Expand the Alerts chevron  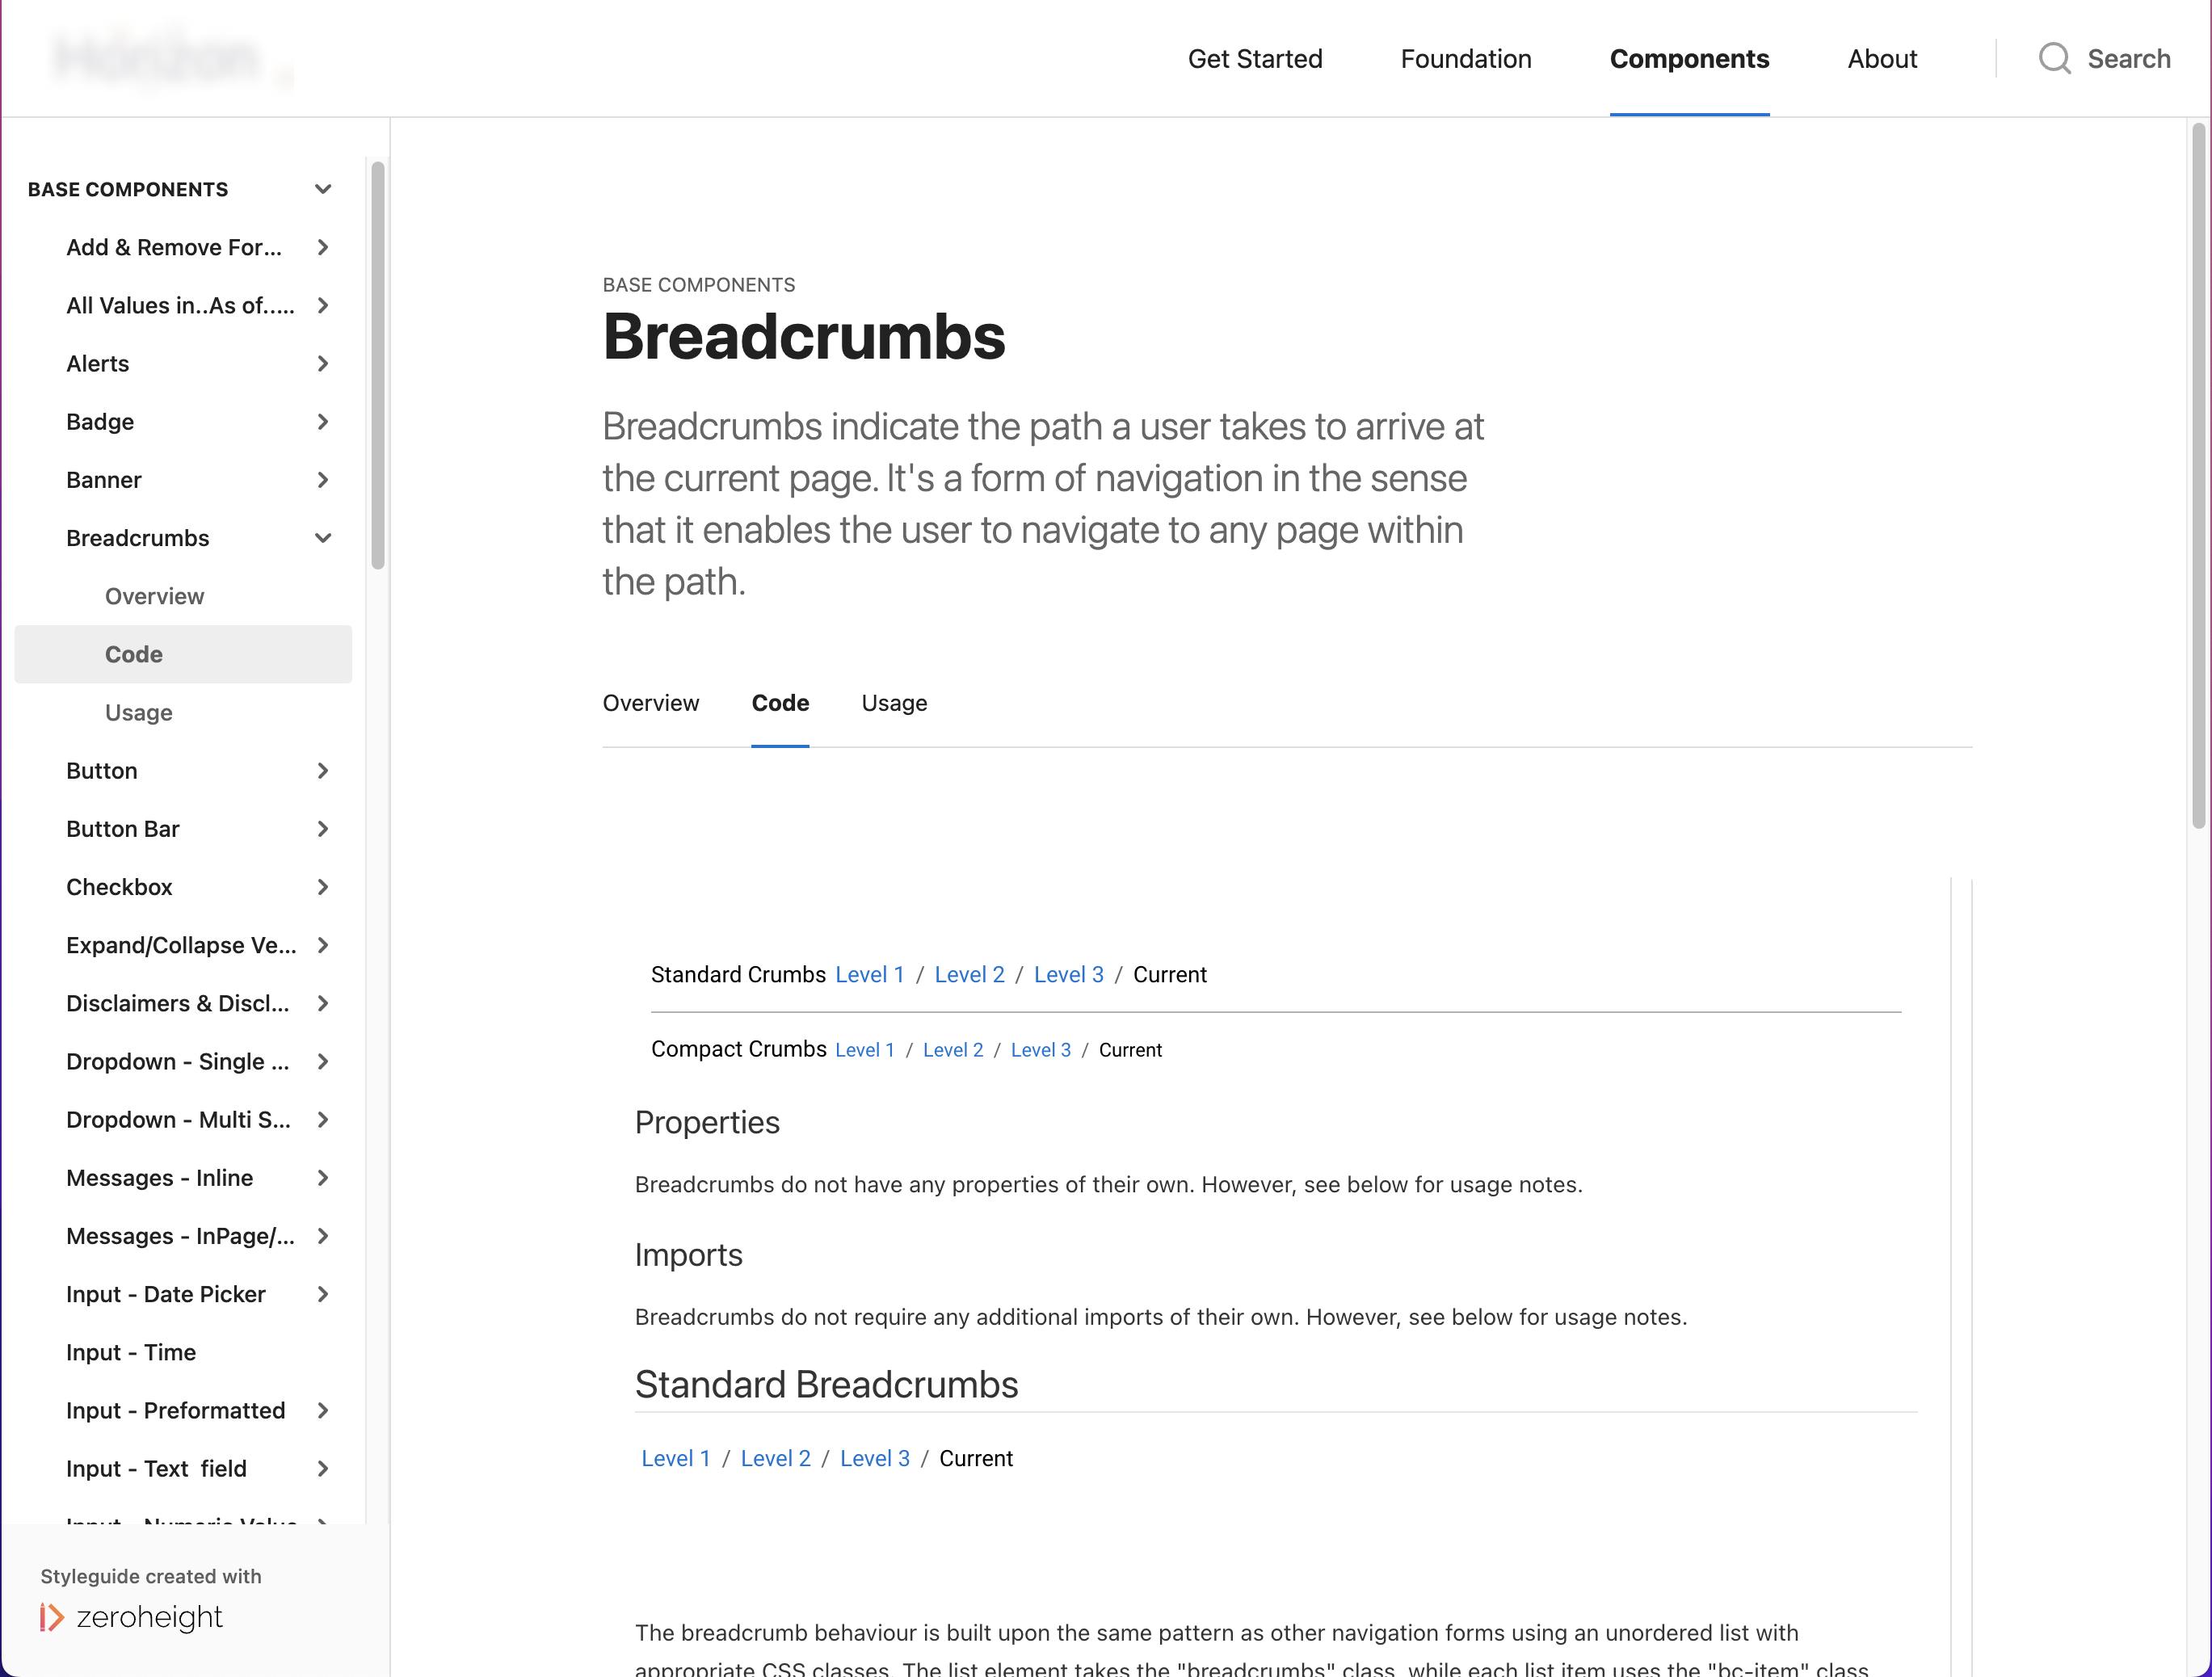[322, 363]
